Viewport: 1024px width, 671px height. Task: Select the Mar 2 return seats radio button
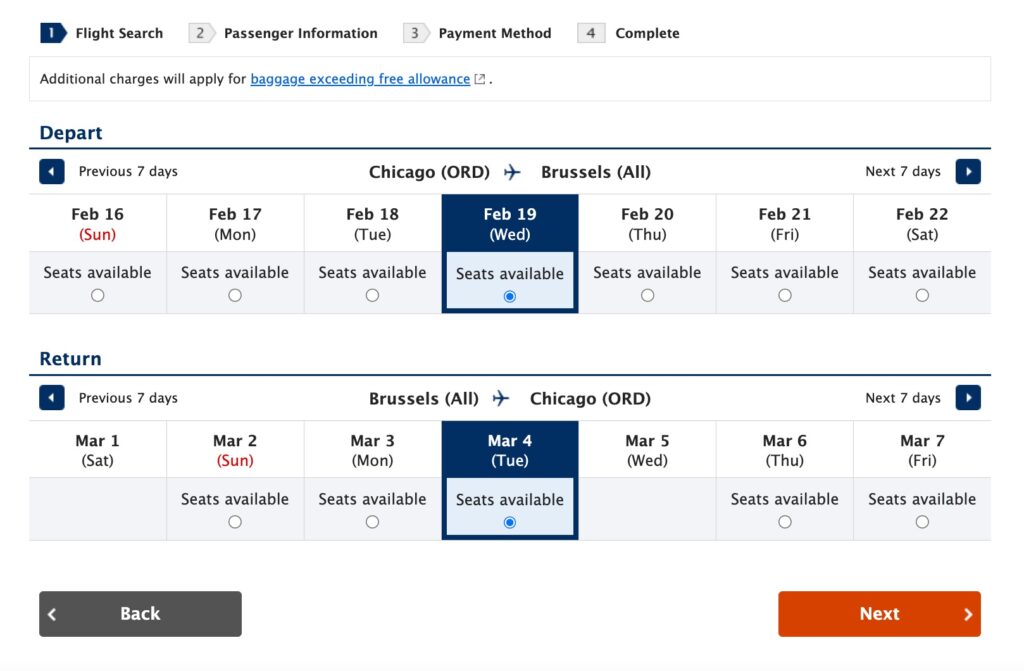click(x=234, y=522)
